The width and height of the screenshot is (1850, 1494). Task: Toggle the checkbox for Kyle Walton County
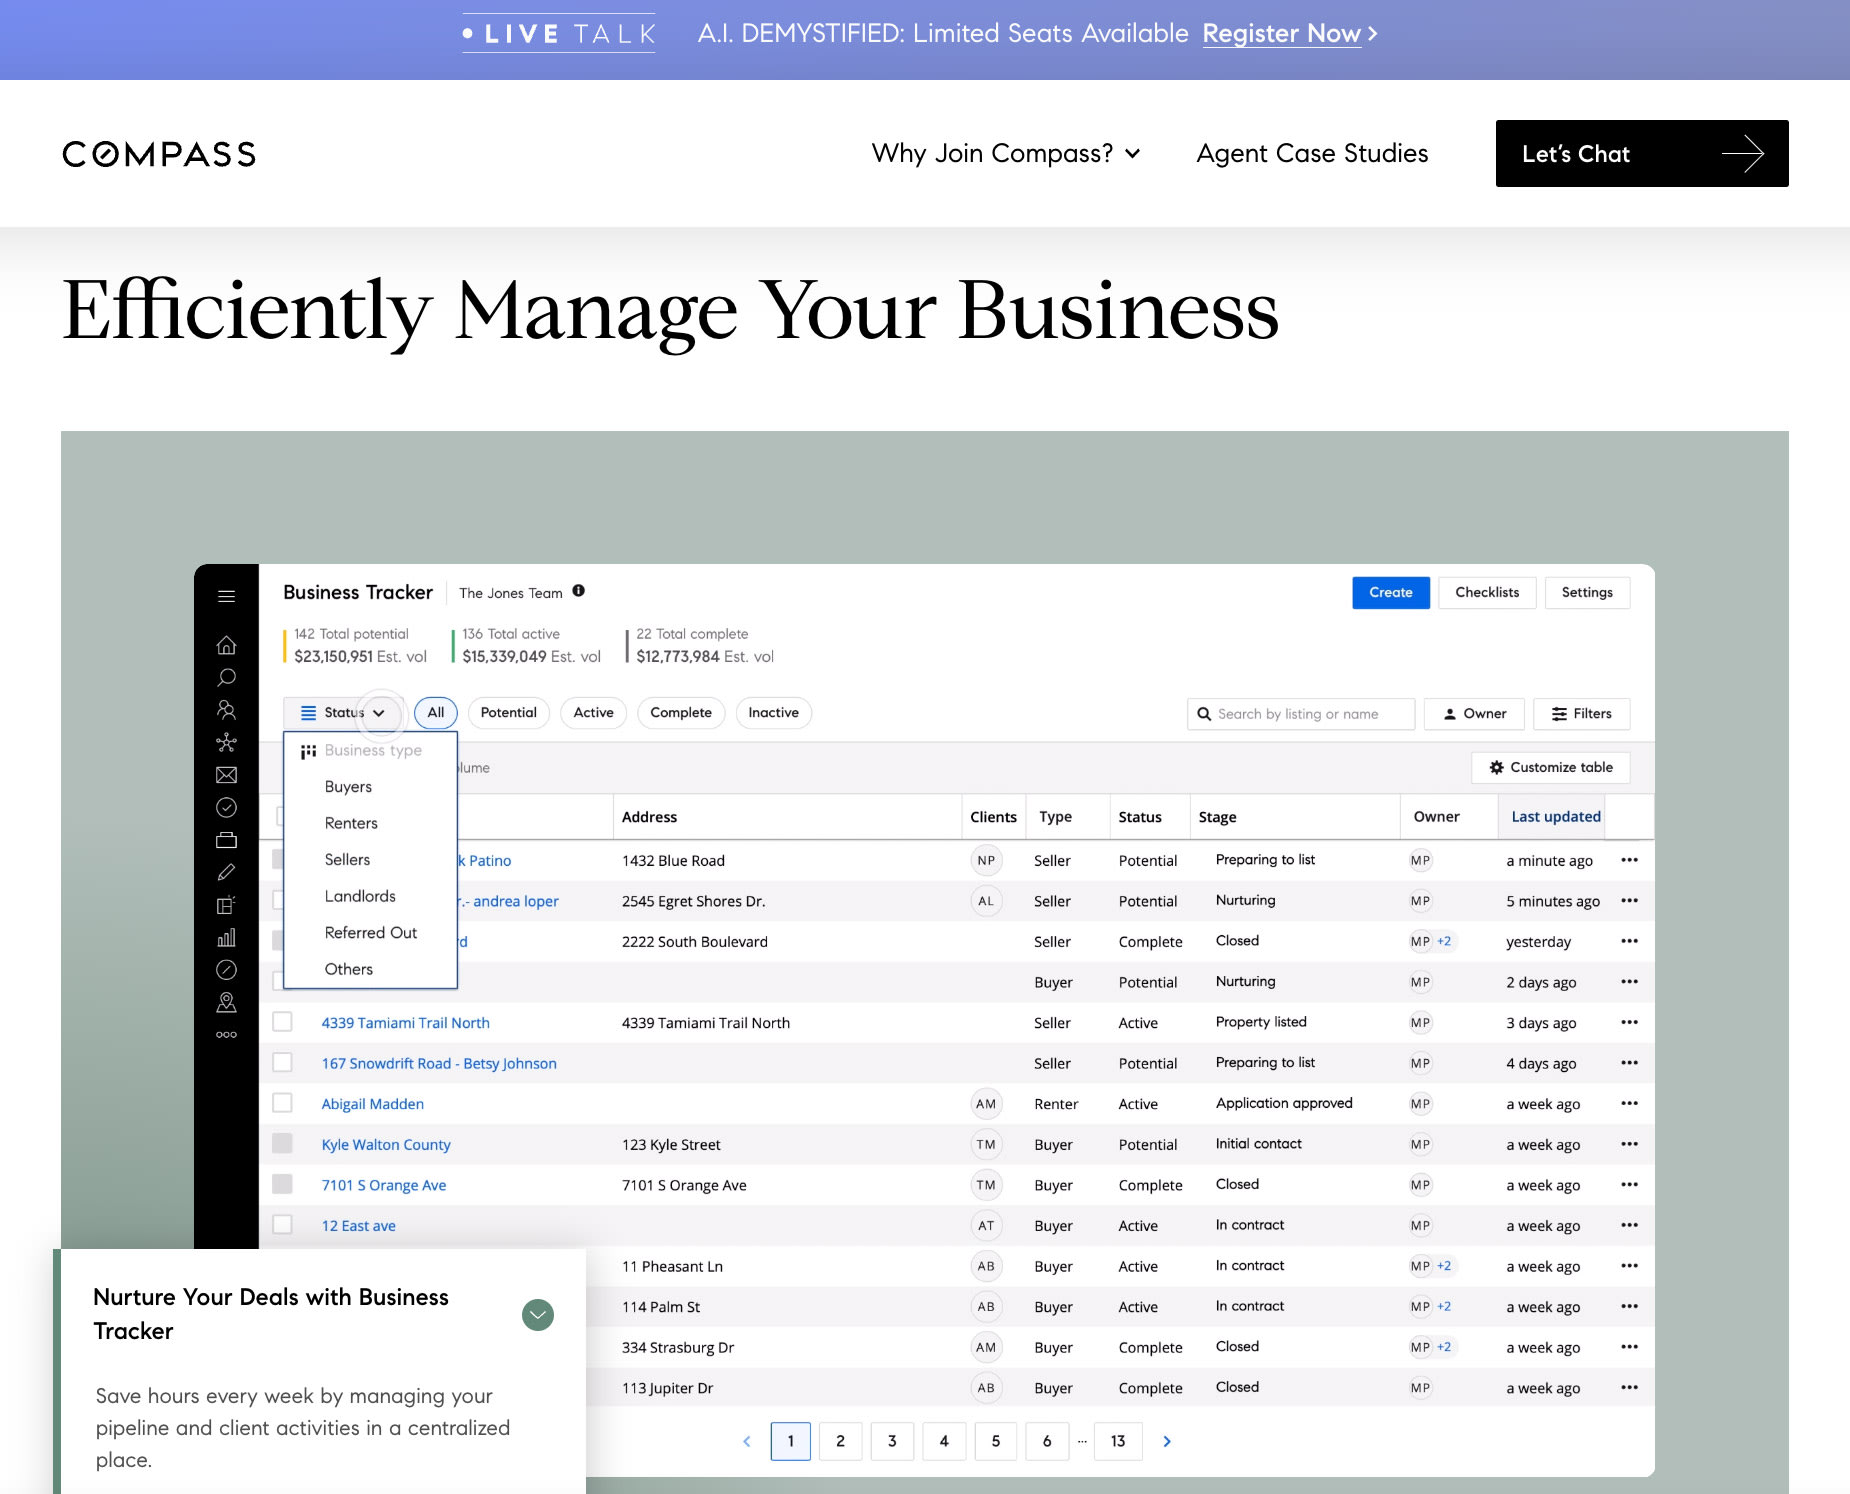[283, 1143]
